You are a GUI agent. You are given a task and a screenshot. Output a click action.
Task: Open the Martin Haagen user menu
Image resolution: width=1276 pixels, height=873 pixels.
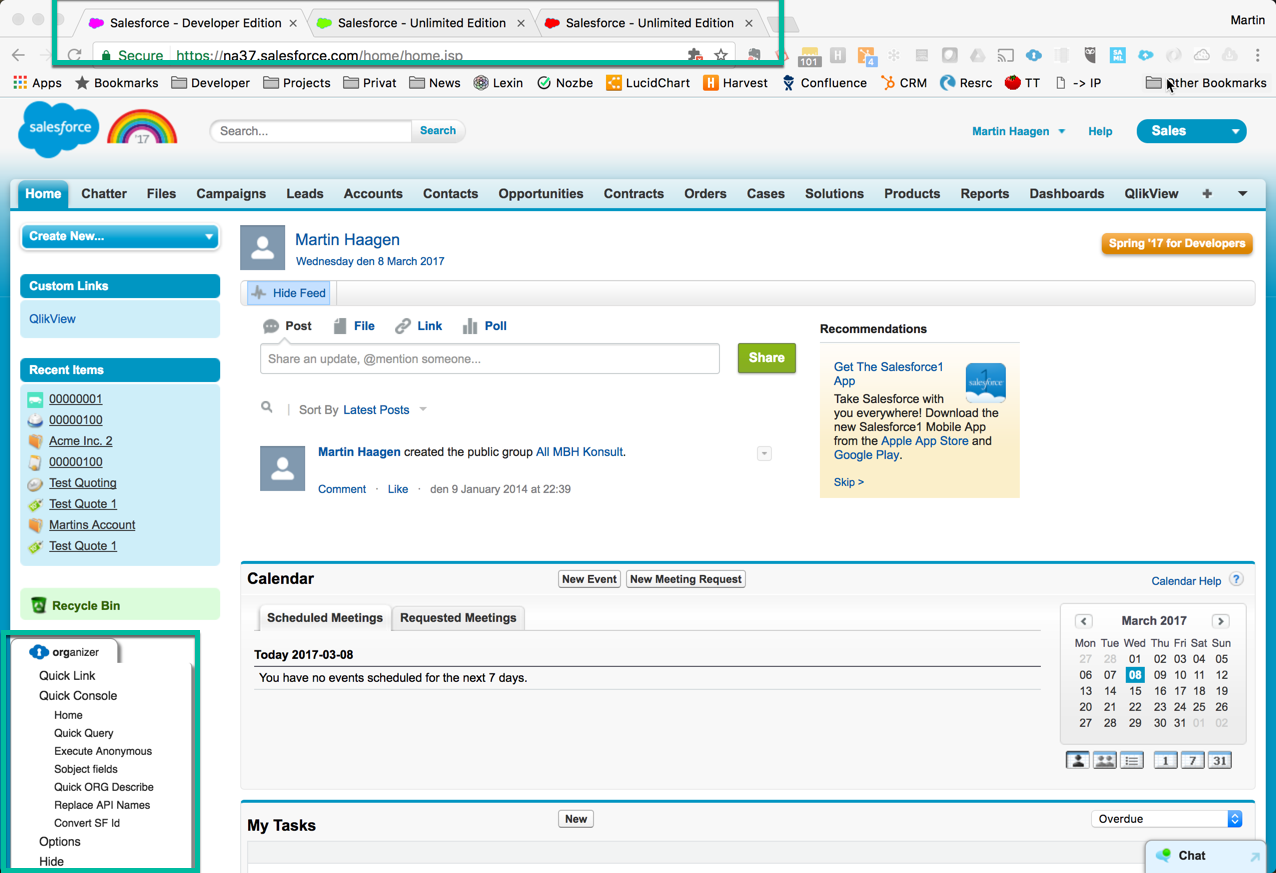[1018, 131]
